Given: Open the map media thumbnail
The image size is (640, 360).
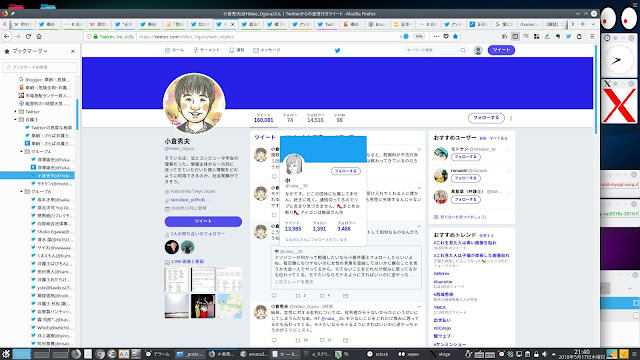Looking at the screenshot, I should coord(229,306).
